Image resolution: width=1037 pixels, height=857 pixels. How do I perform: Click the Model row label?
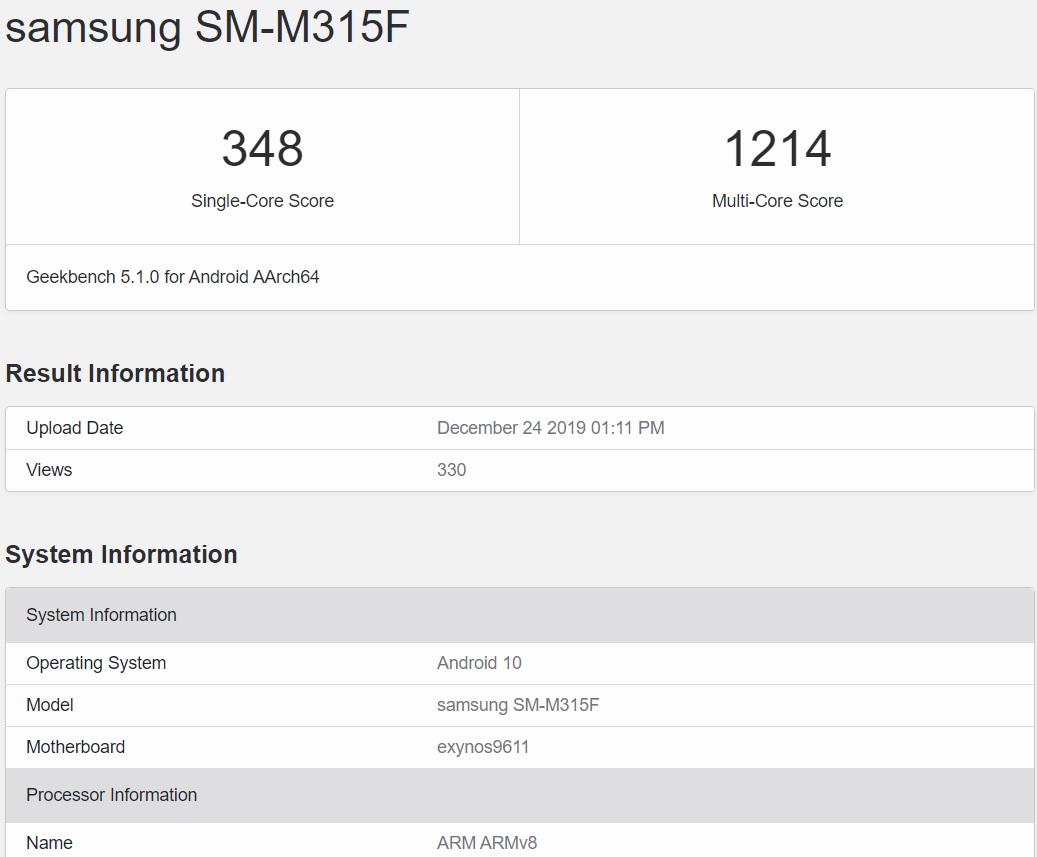pyautogui.click(x=50, y=705)
